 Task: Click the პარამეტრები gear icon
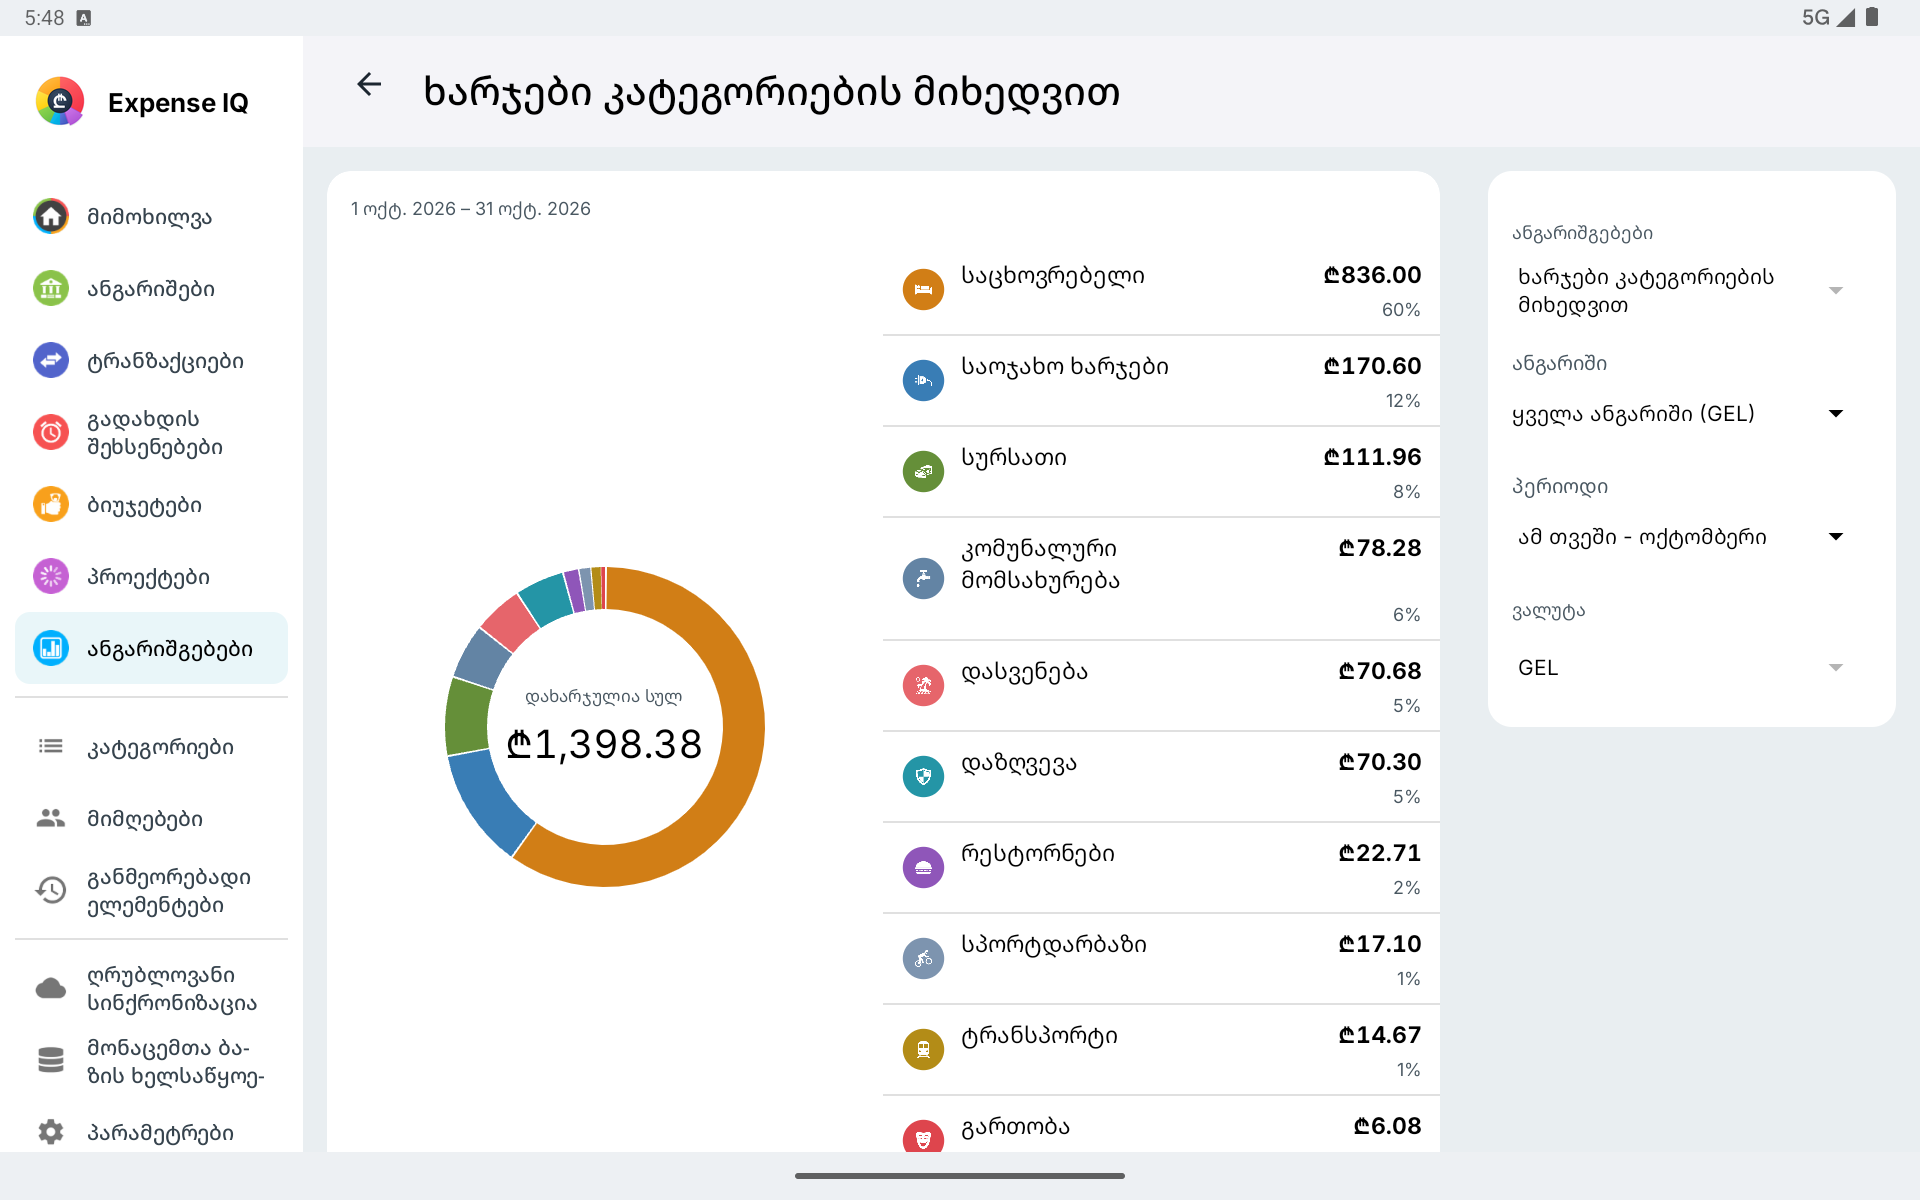pos(51,1132)
